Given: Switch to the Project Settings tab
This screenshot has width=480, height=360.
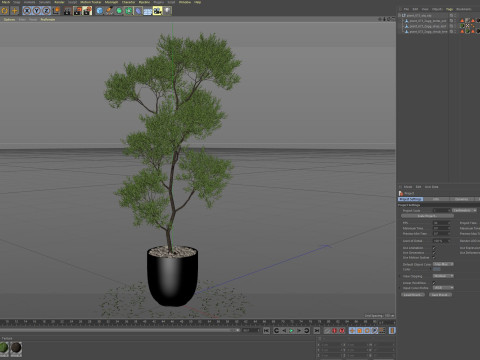Looking at the screenshot, I should [x=410, y=199].
